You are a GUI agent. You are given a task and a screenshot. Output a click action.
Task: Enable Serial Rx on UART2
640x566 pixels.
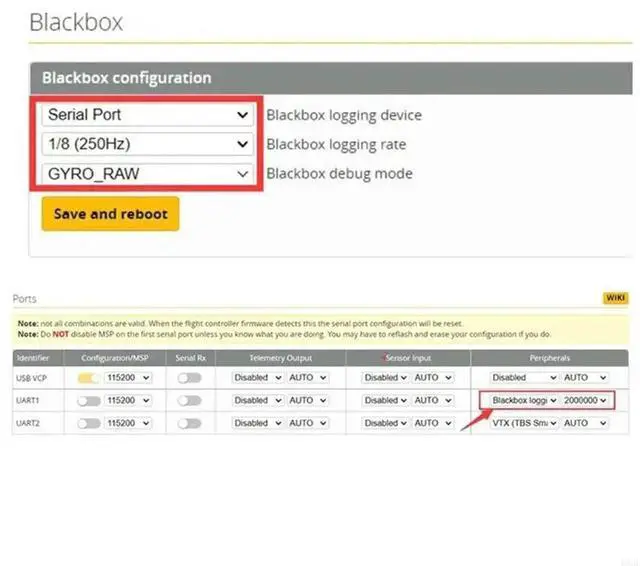(189, 423)
